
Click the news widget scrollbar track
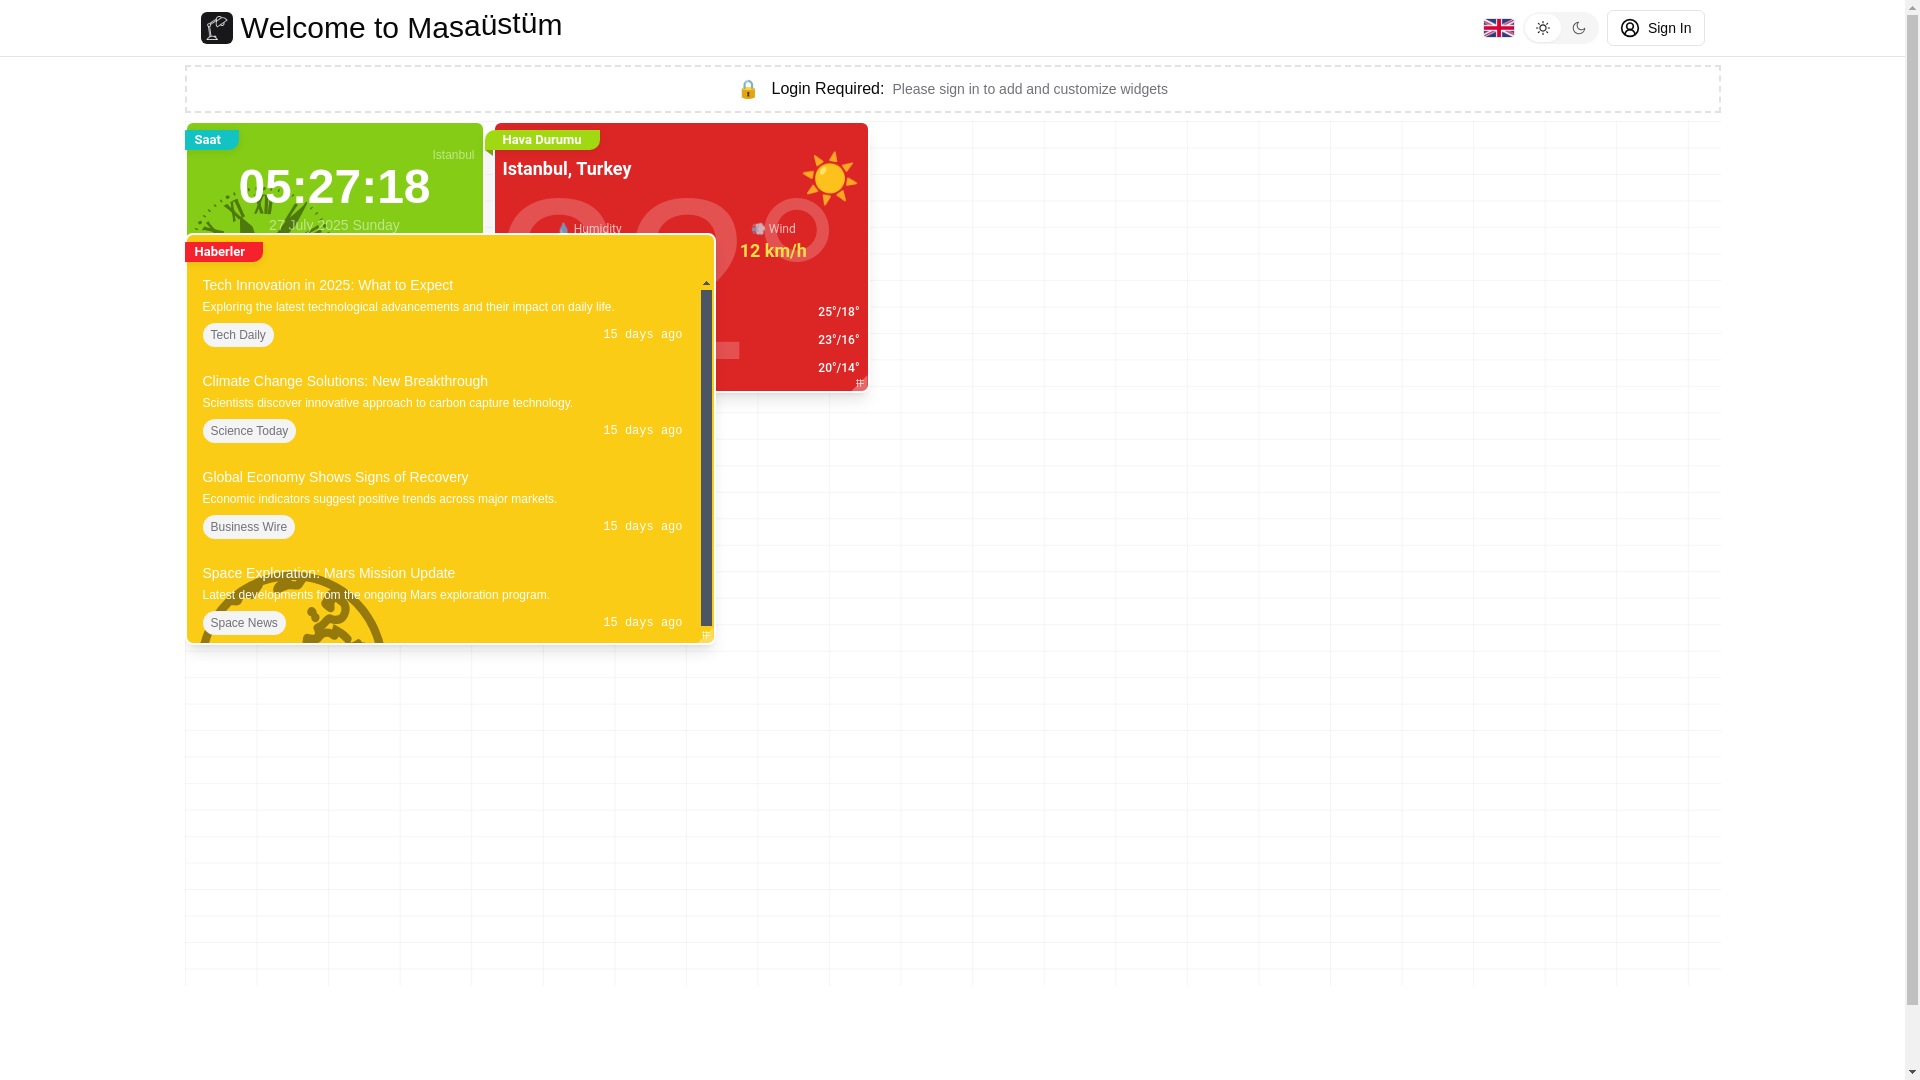706,460
